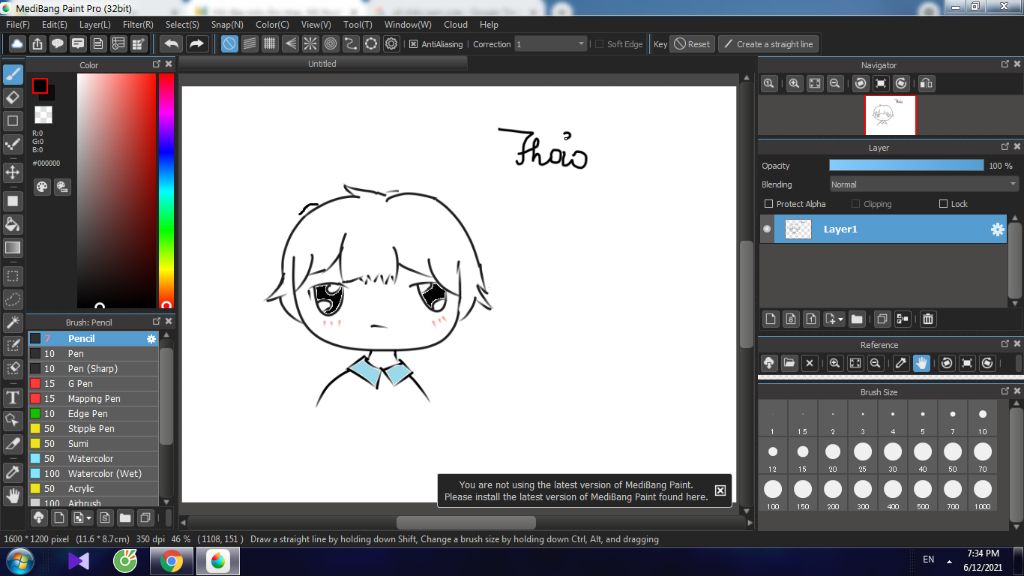This screenshot has height=576, width=1024.
Task: Open image in Reference panel
Action: click(x=789, y=363)
